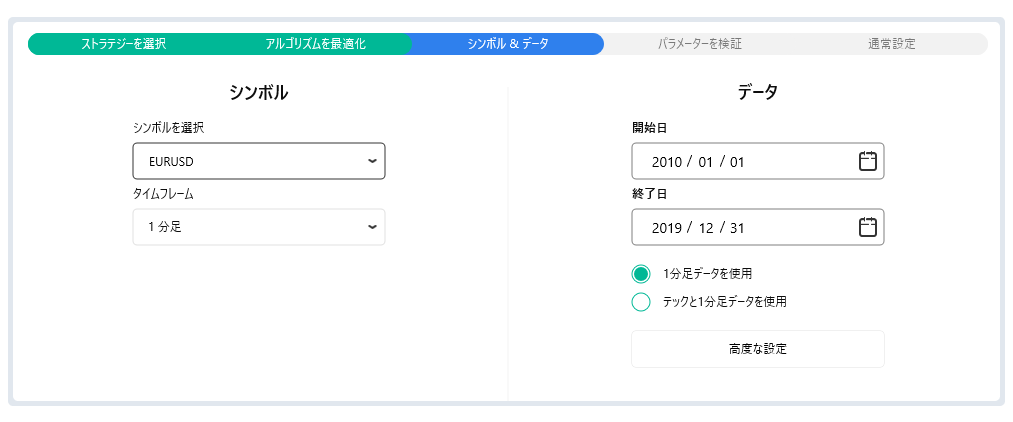Switch to the アルゴリズムを最適化 step
The image size is (1013, 422).
[315, 44]
